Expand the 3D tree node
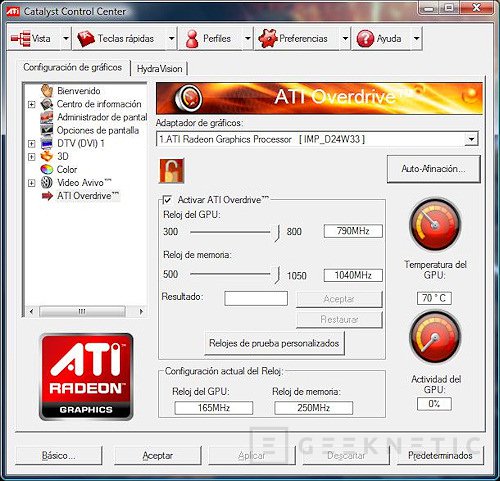The height and width of the screenshot is (481, 500). pos(32,157)
